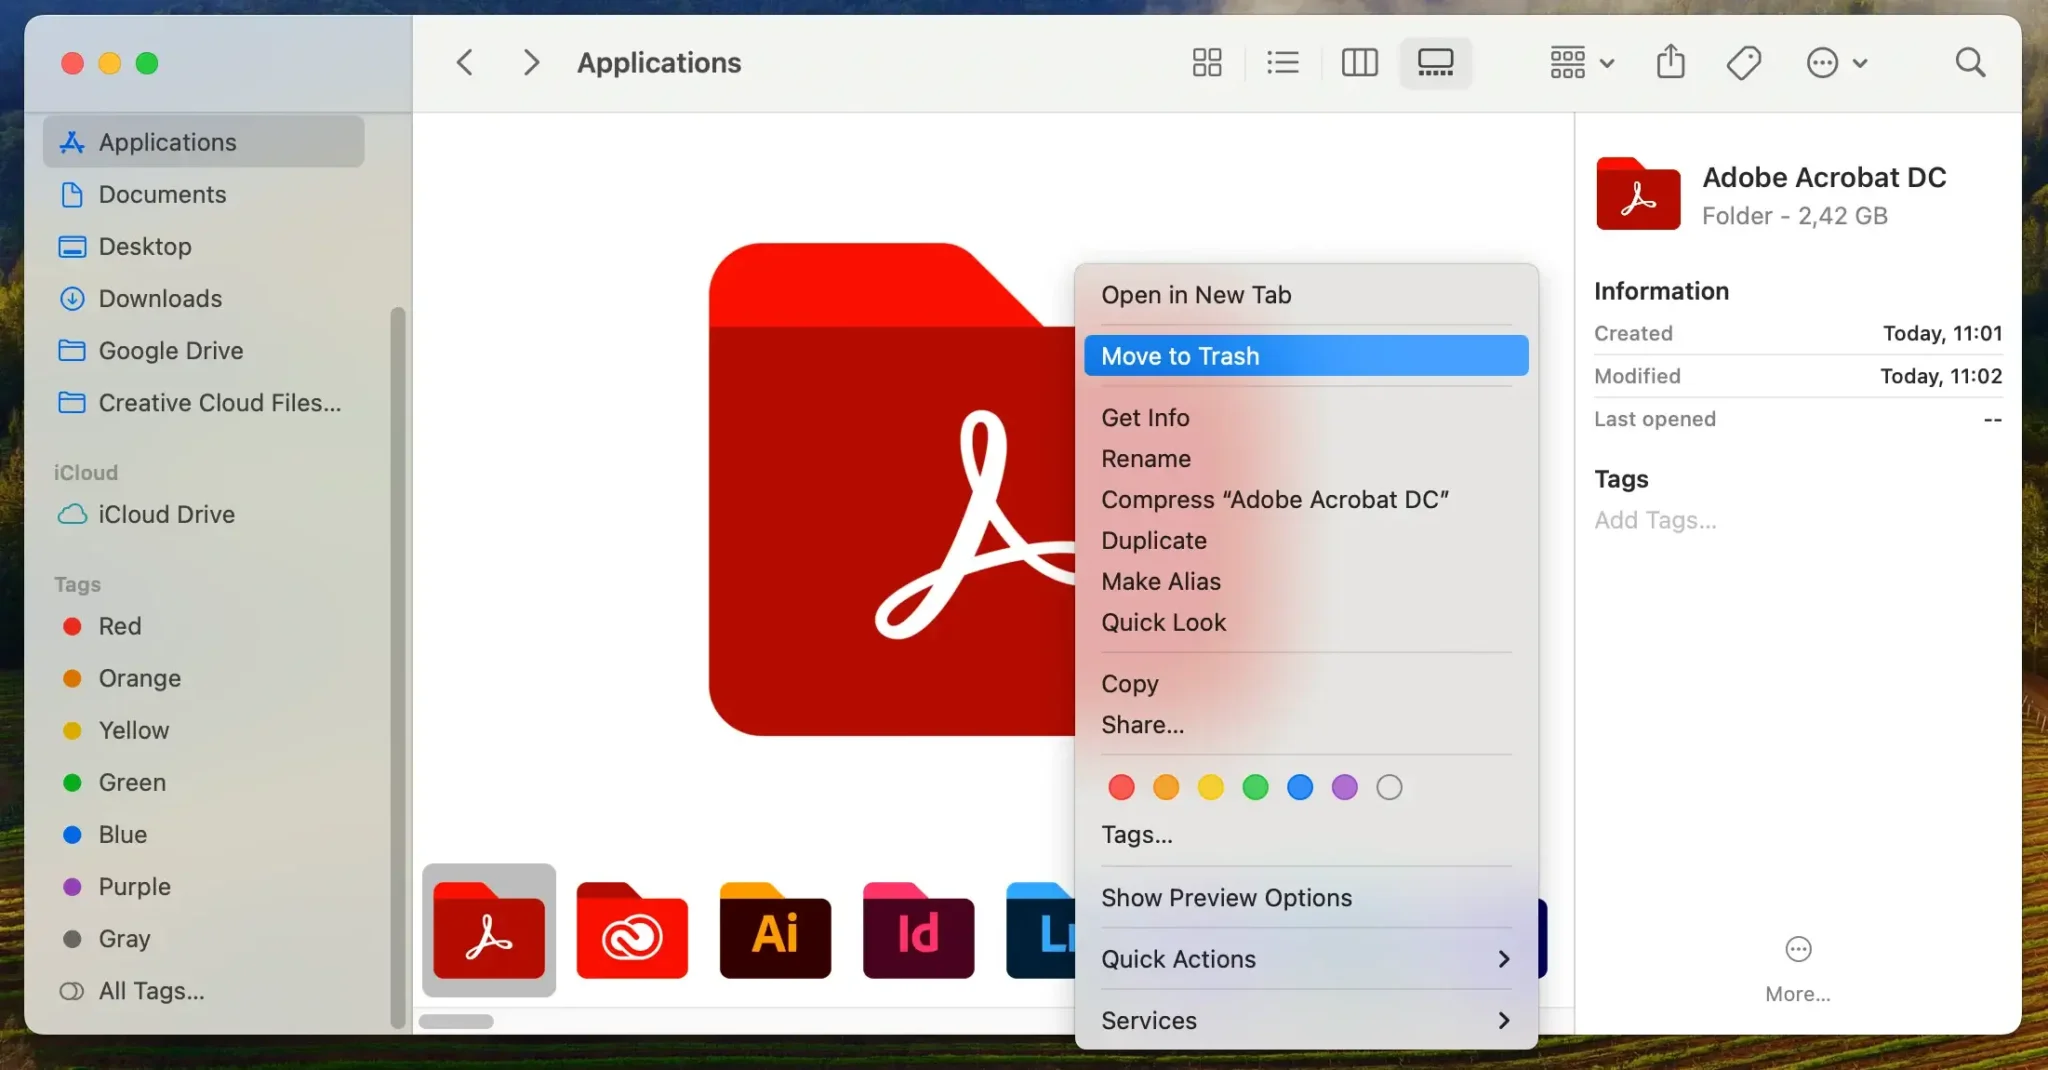2048x1070 pixels.
Task: Click the Add Tags... field
Action: coord(1655,520)
